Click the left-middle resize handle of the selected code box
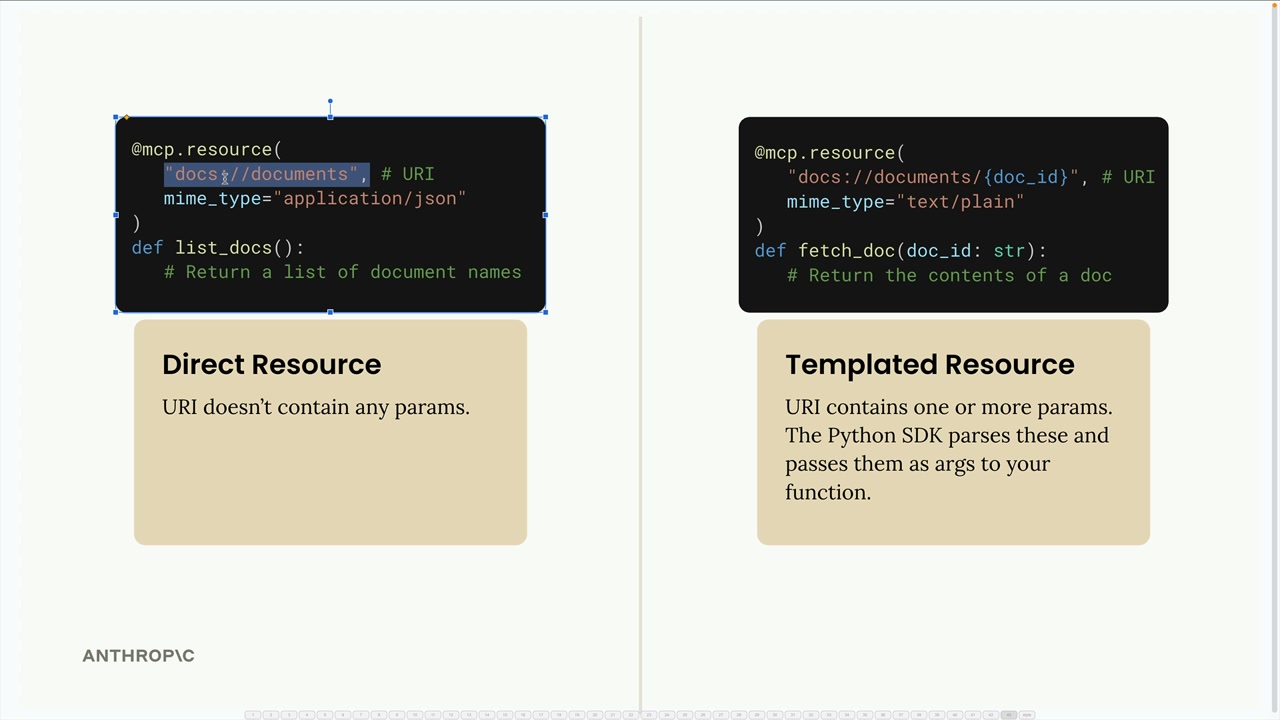The image size is (1280, 720). (116, 215)
